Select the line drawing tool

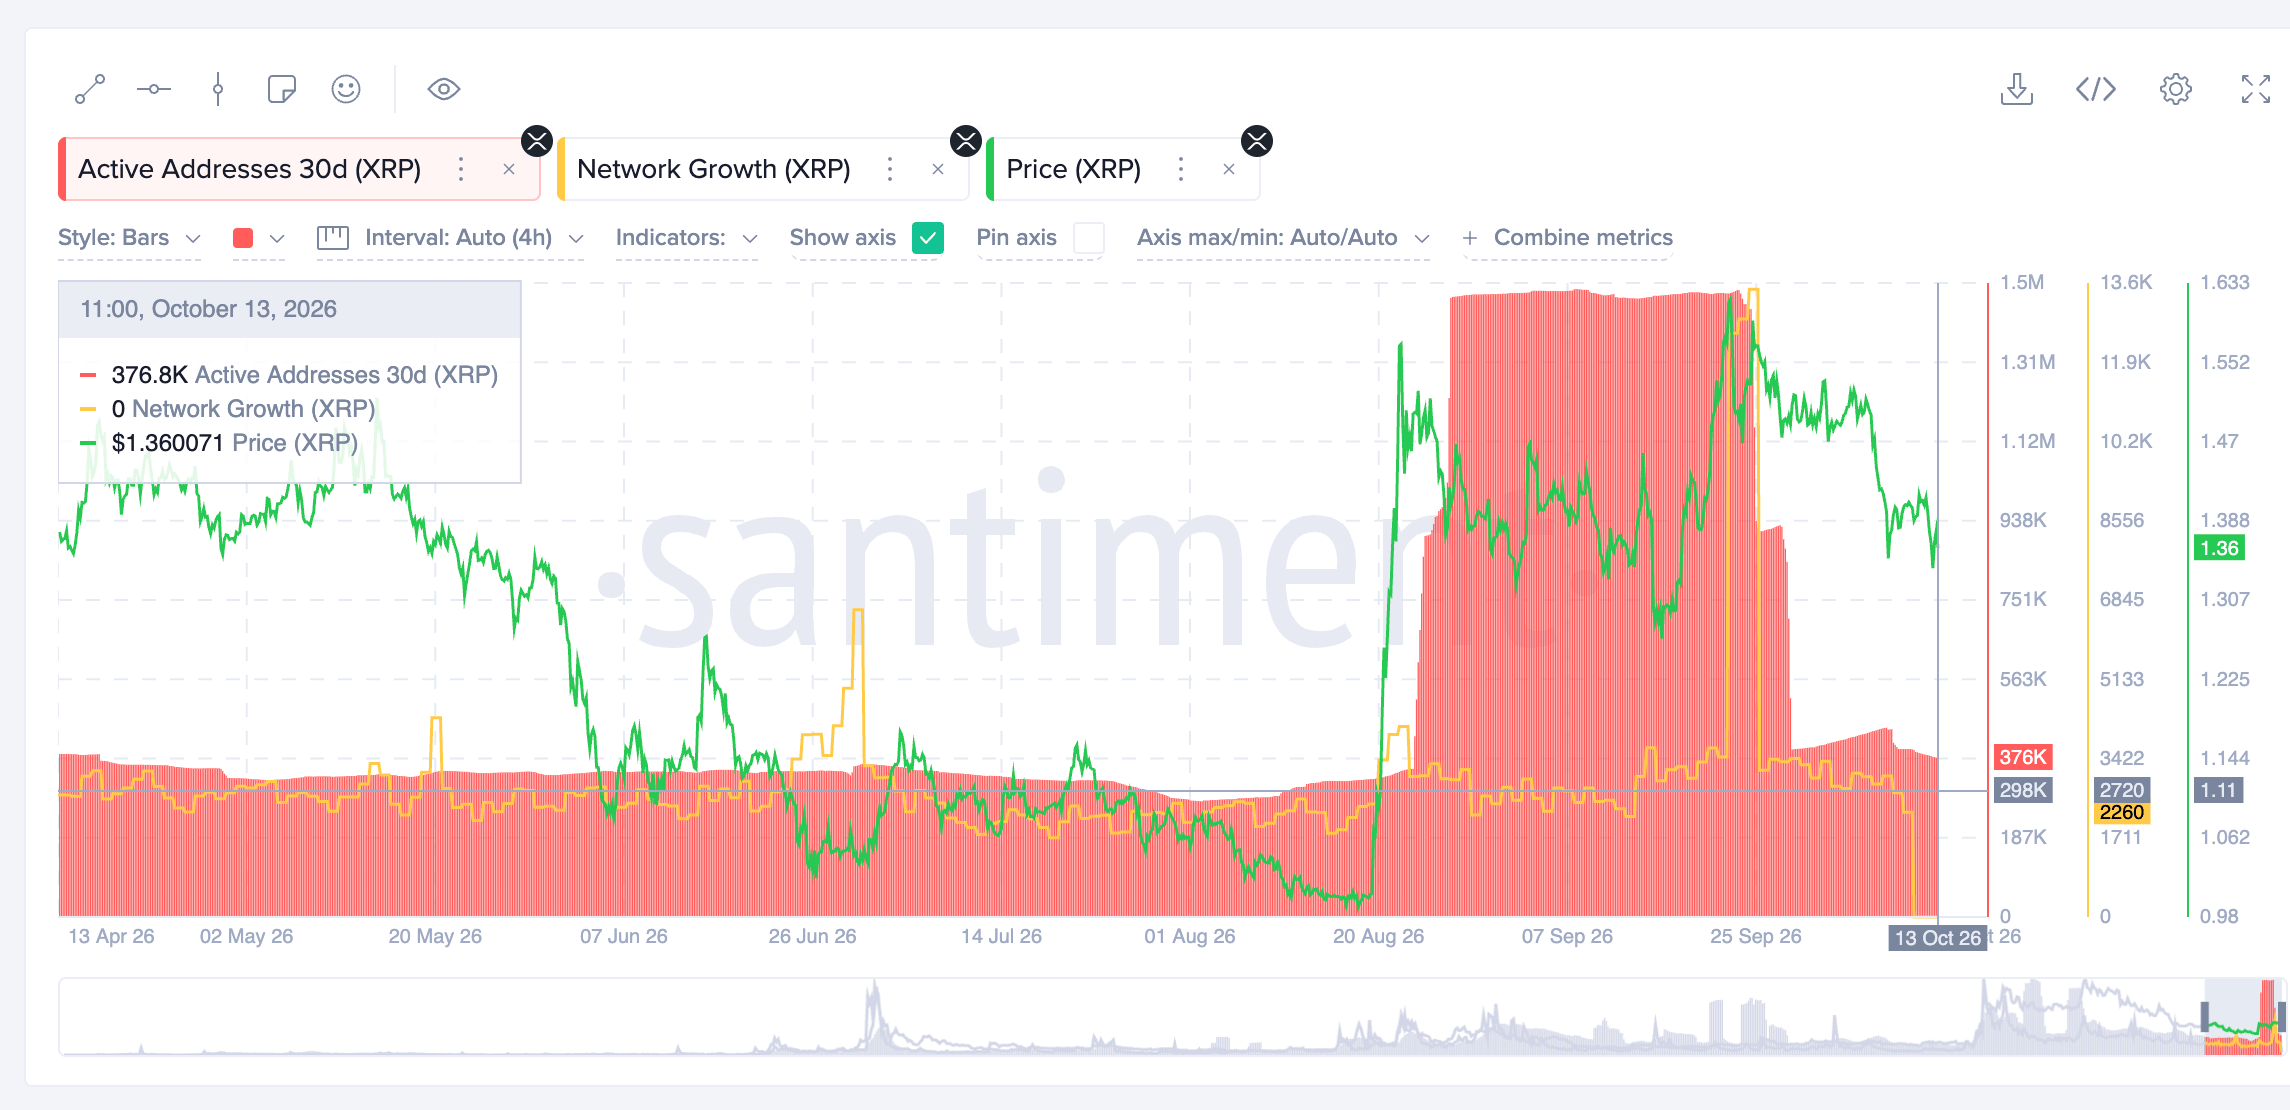pyautogui.click(x=90, y=89)
